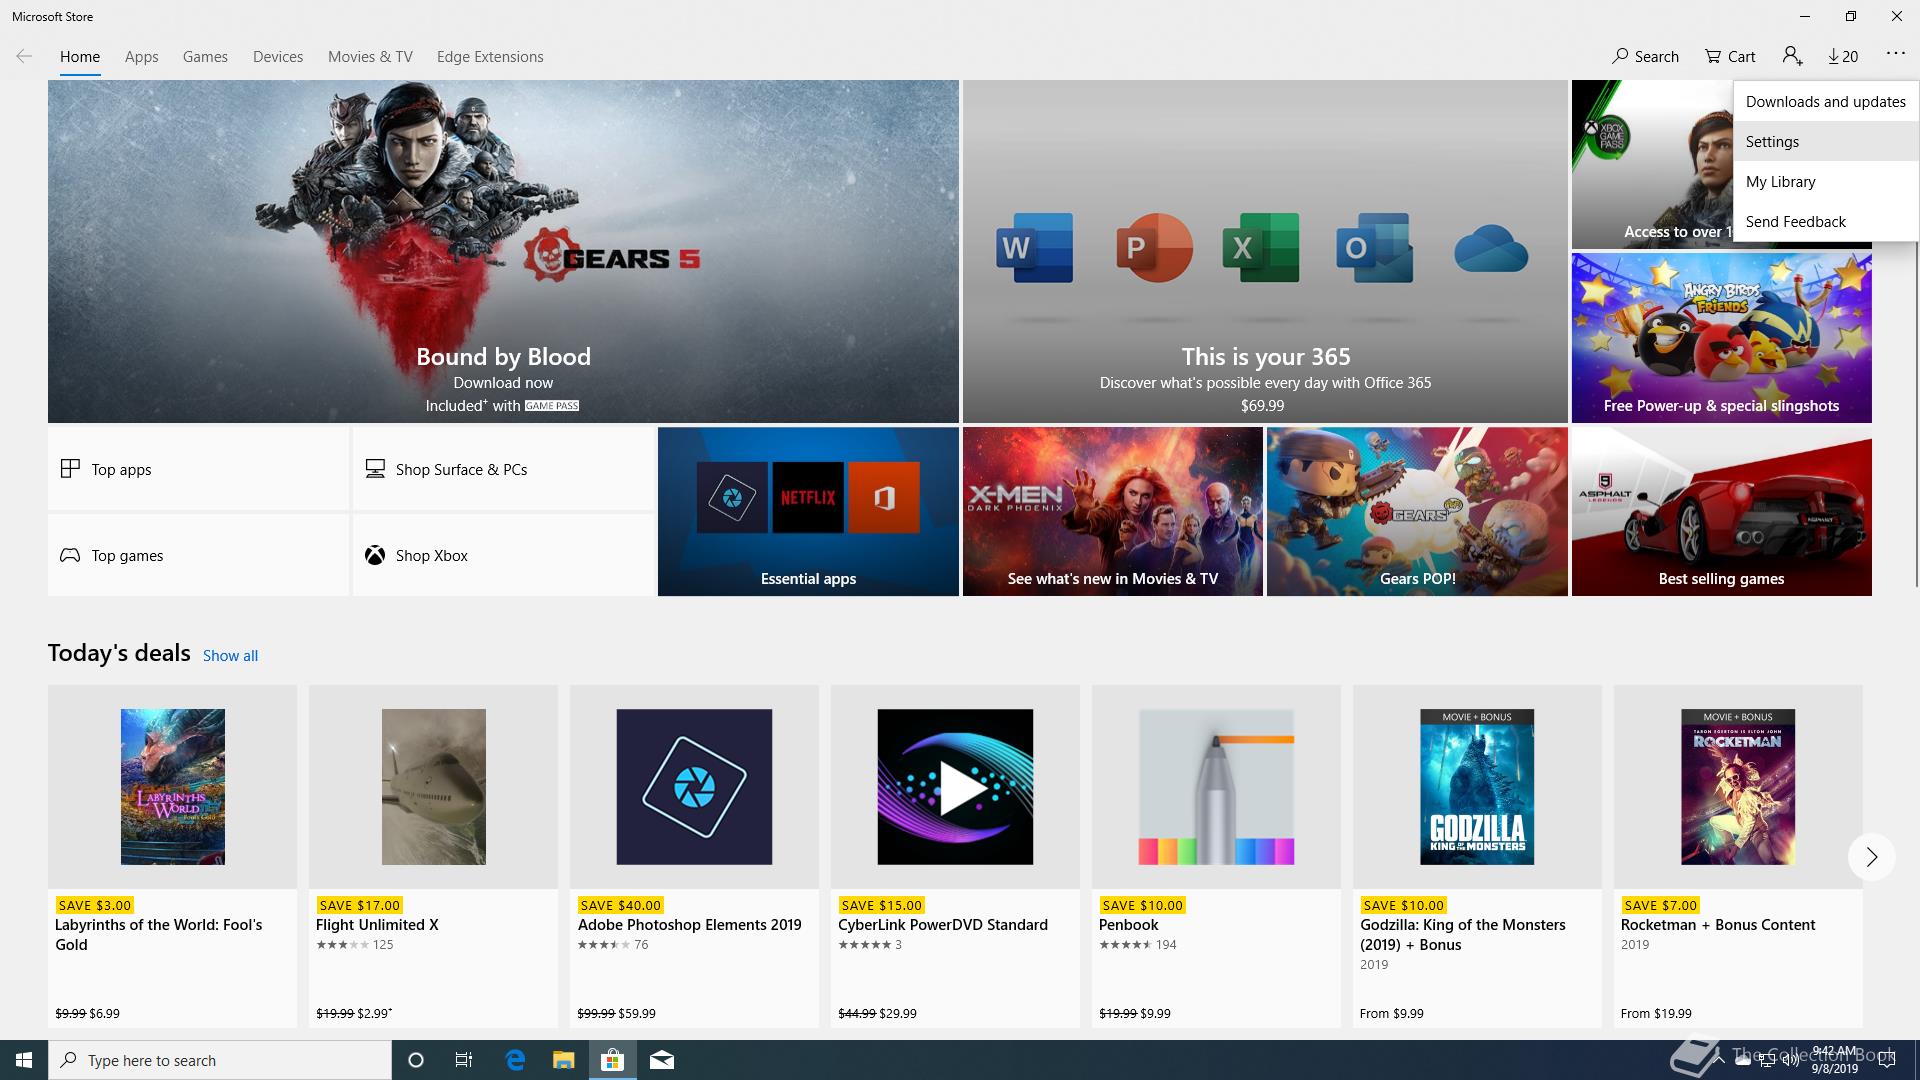Switch to the Home tab

[80, 57]
